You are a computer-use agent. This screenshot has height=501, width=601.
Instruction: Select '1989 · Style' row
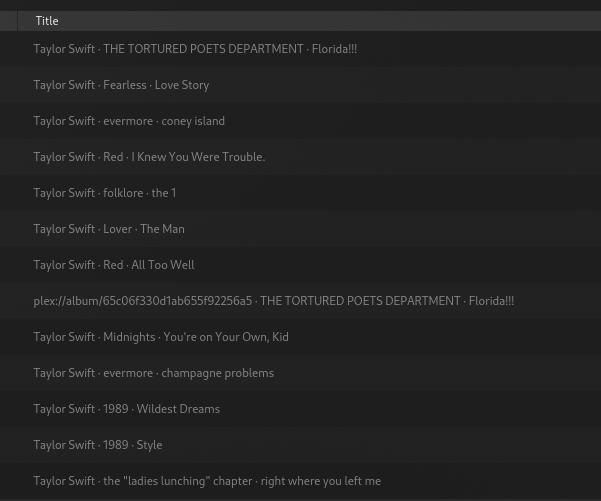(x=300, y=445)
